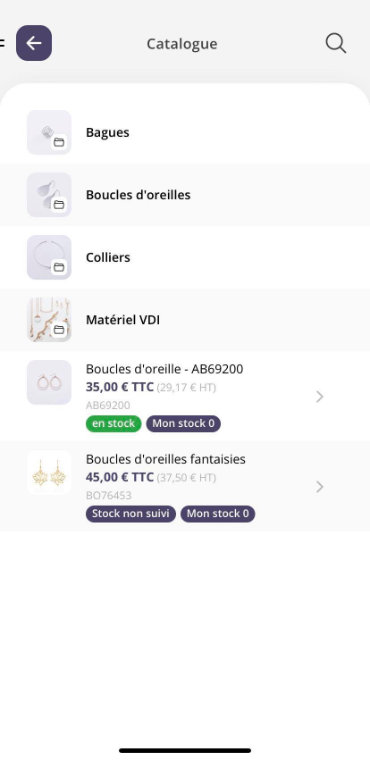The height and width of the screenshot is (760, 370).
Task: Click the 45,00 € TTC price
Action: pos(120,477)
